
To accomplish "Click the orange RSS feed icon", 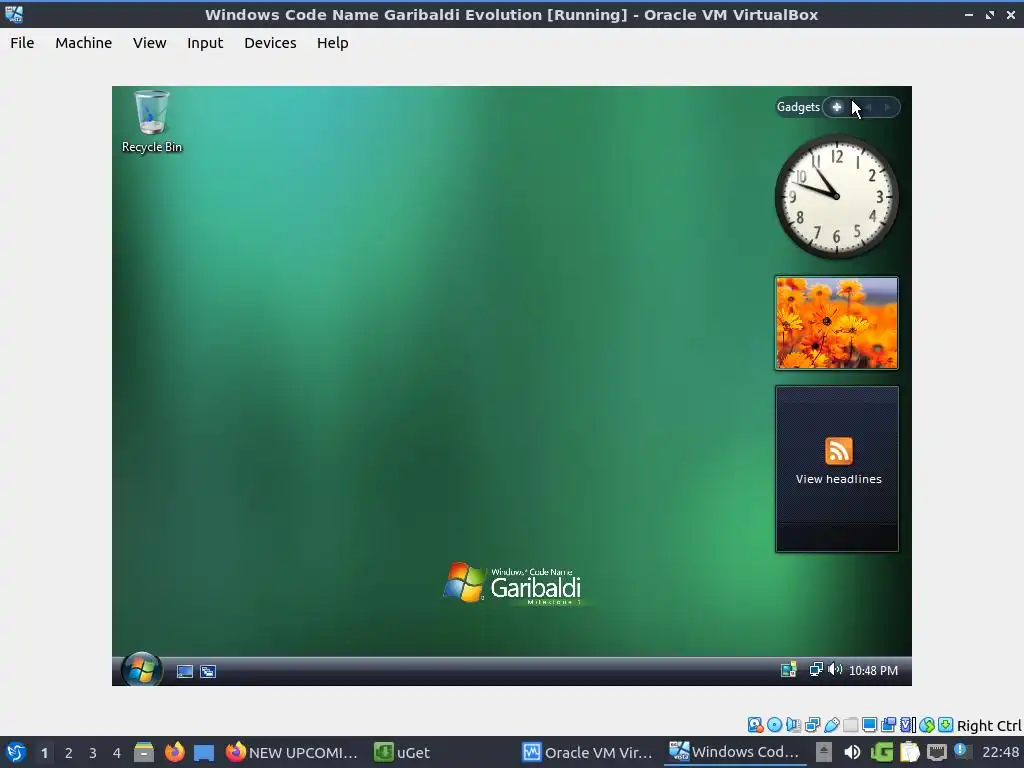I will (839, 451).
